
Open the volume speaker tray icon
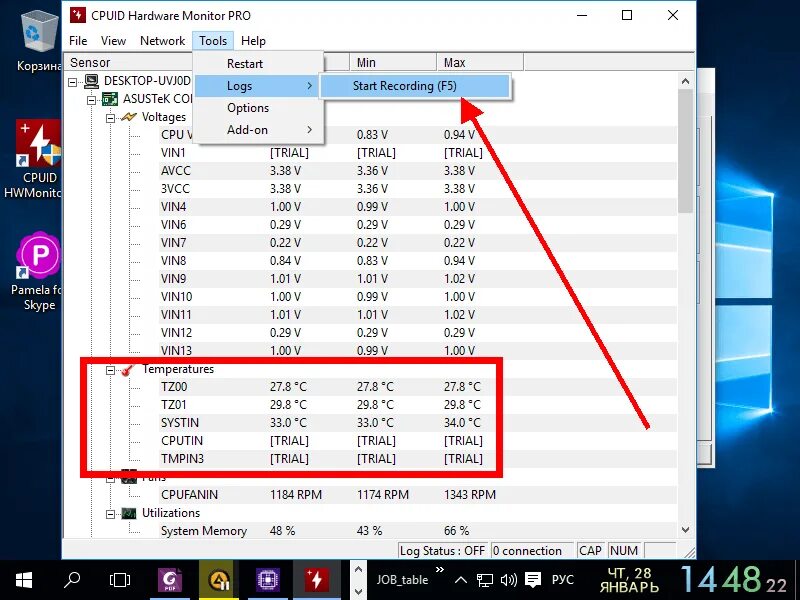(x=509, y=580)
